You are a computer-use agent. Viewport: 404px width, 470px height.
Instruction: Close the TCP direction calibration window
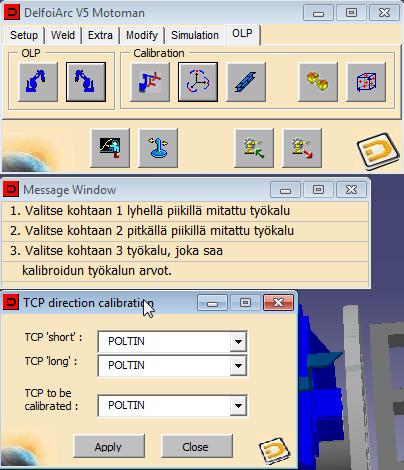(x=278, y=303)
